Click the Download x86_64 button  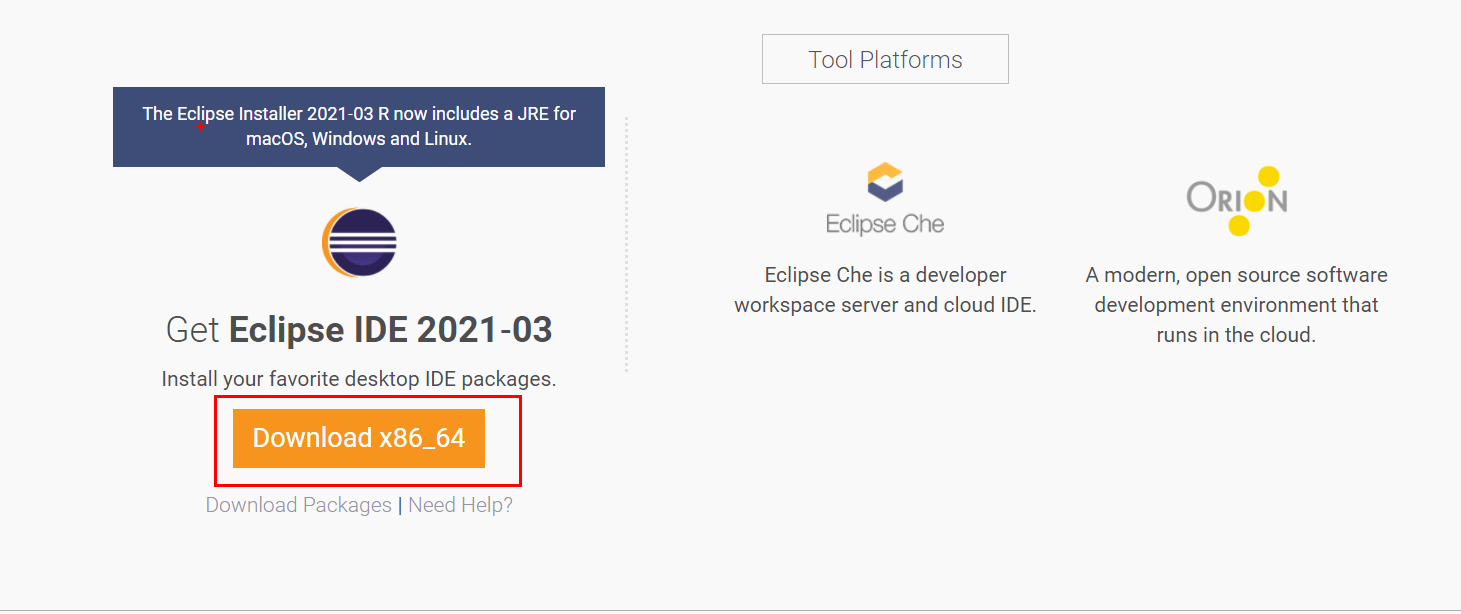pyautogui.click(x=359, y=438)
